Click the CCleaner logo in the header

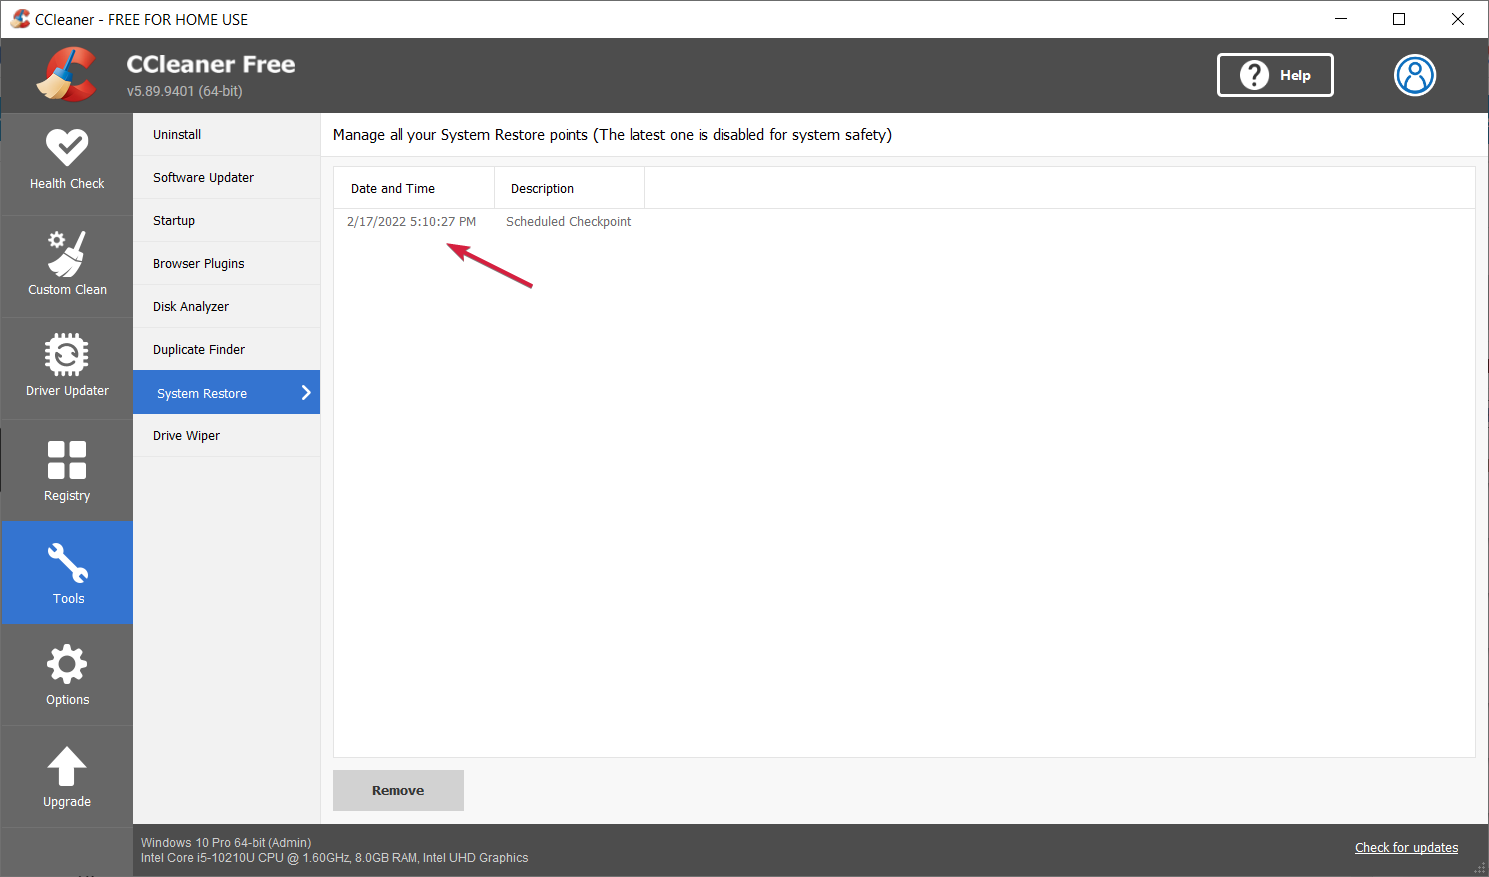(x=67, y=75)
